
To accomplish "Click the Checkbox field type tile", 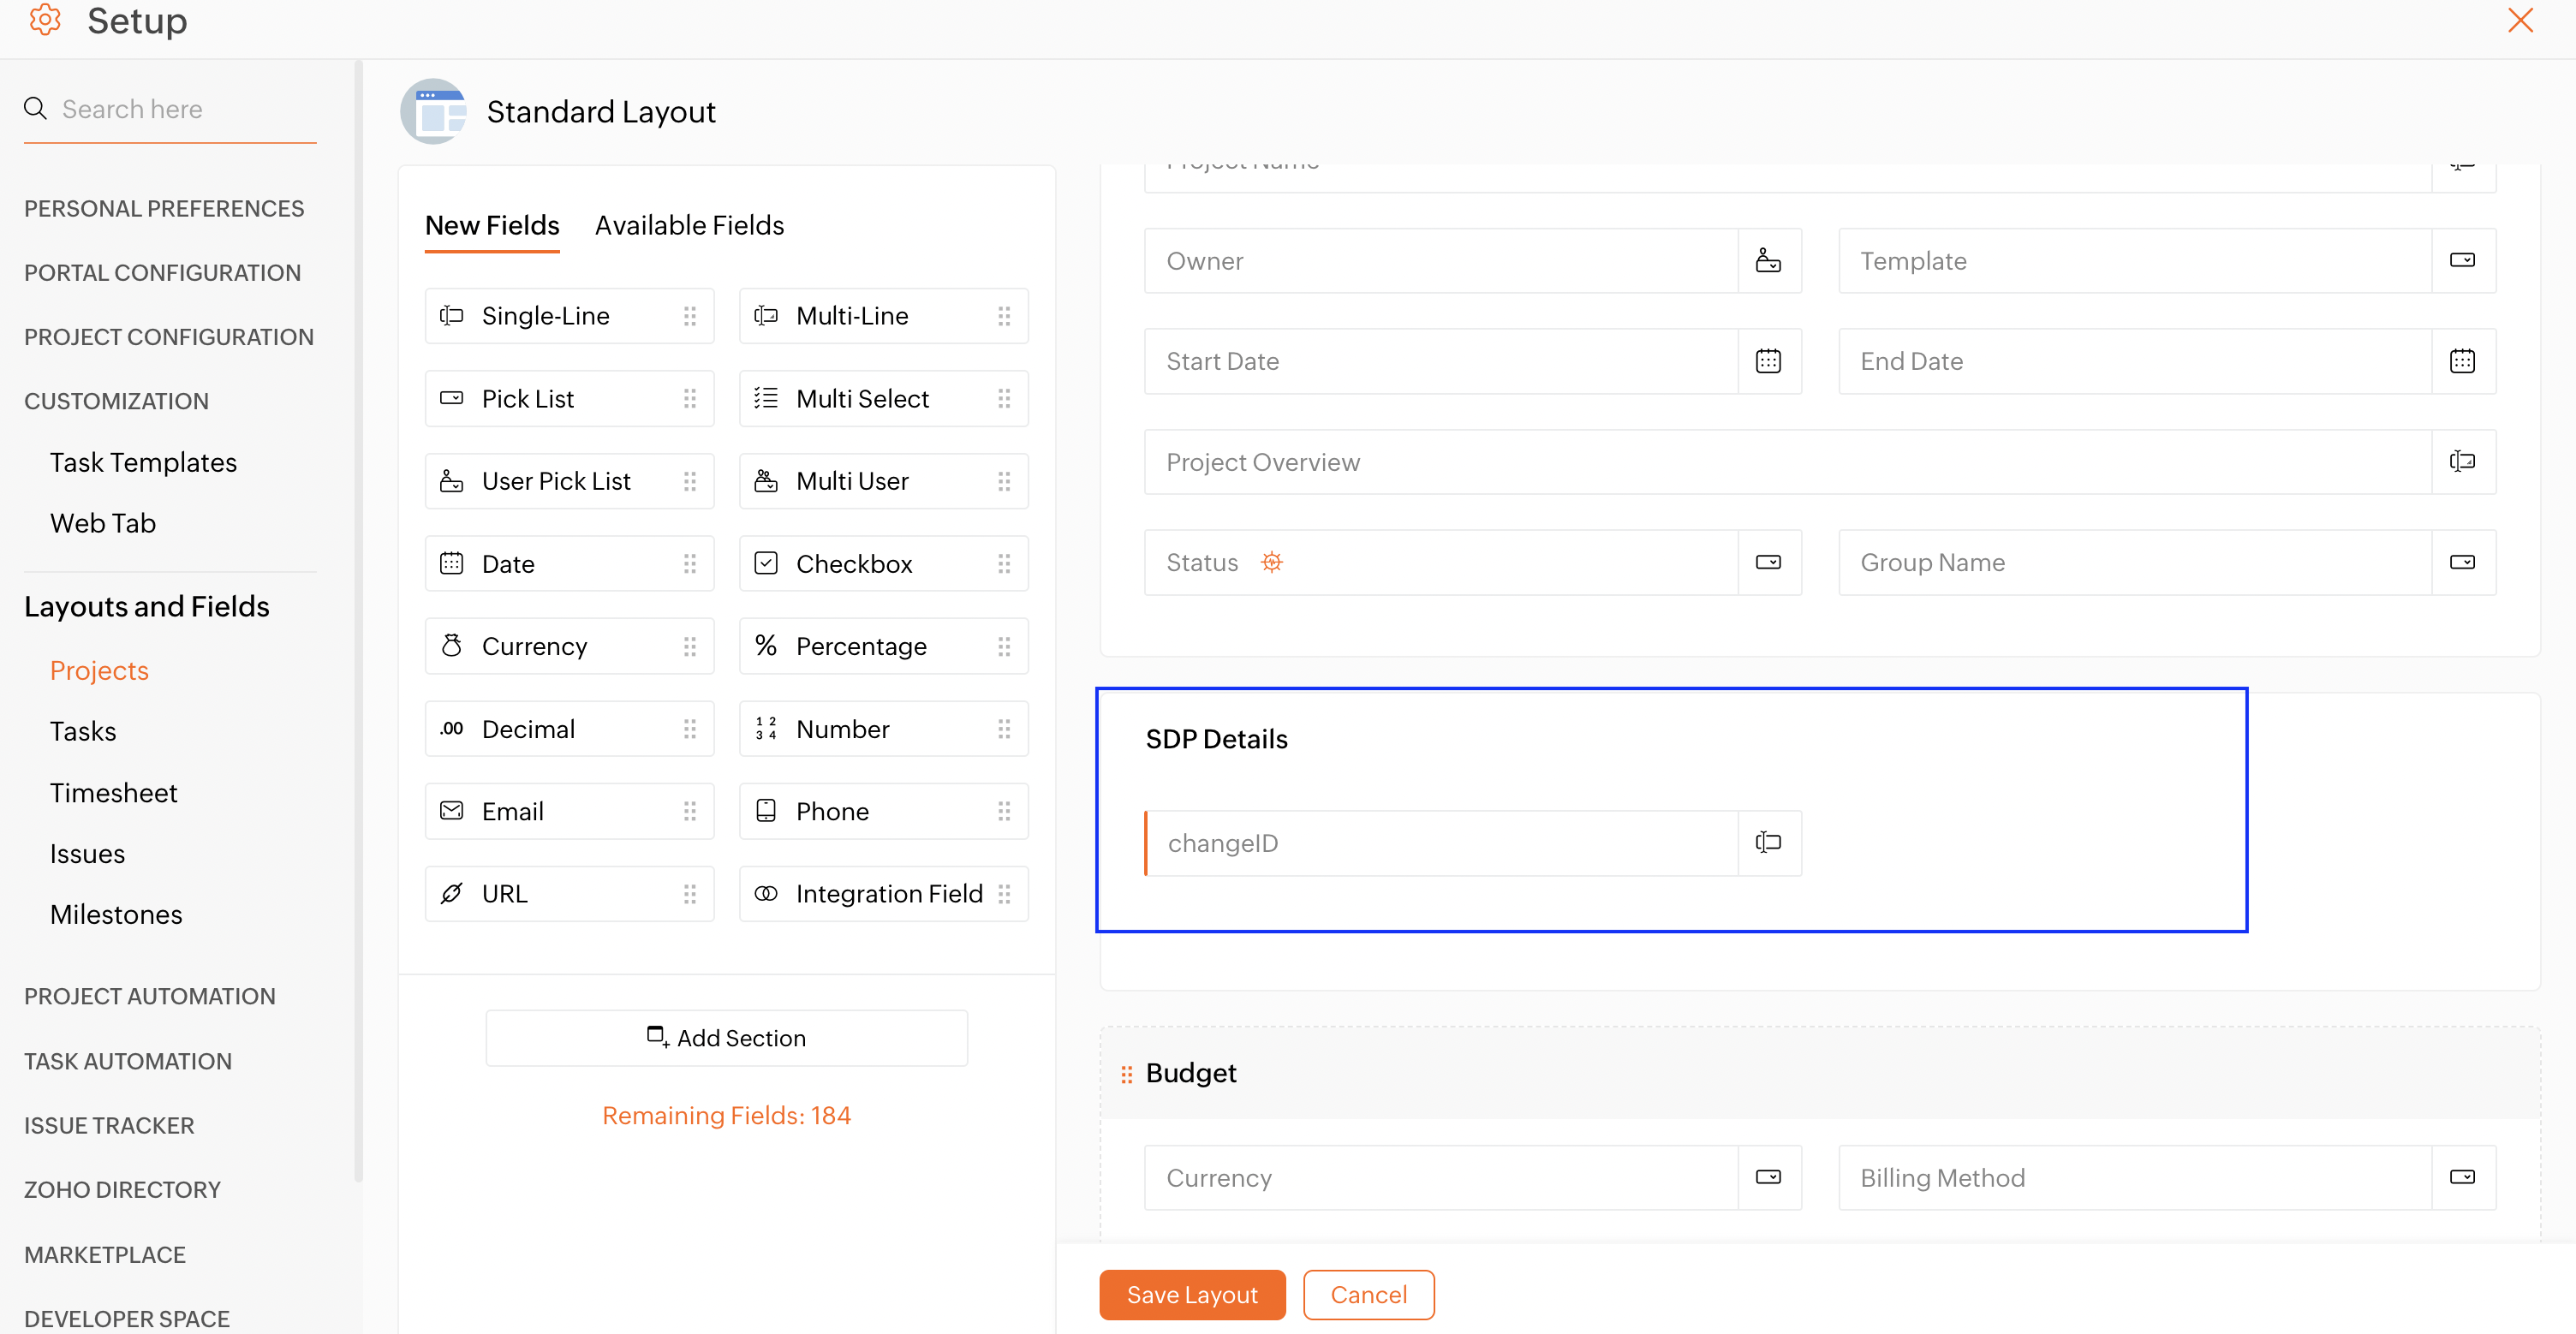I will (x=883, y=564).
